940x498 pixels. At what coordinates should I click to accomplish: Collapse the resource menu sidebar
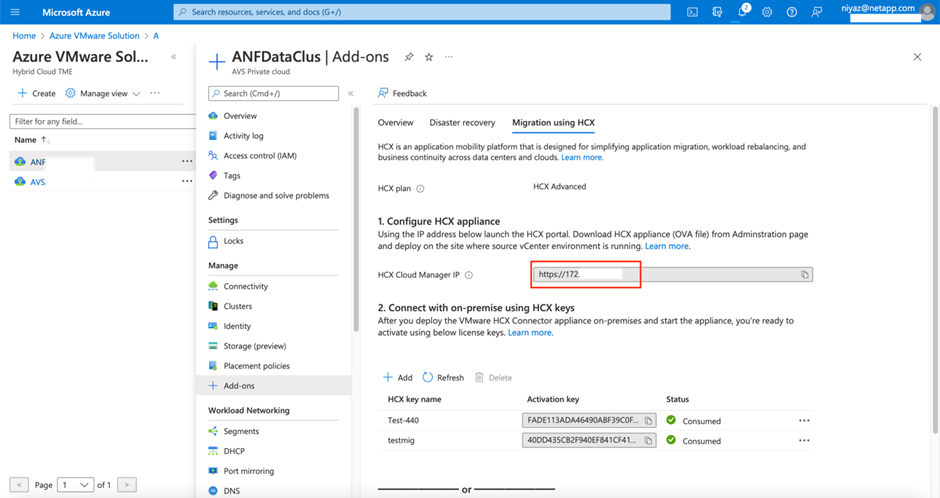pos(350,93)
